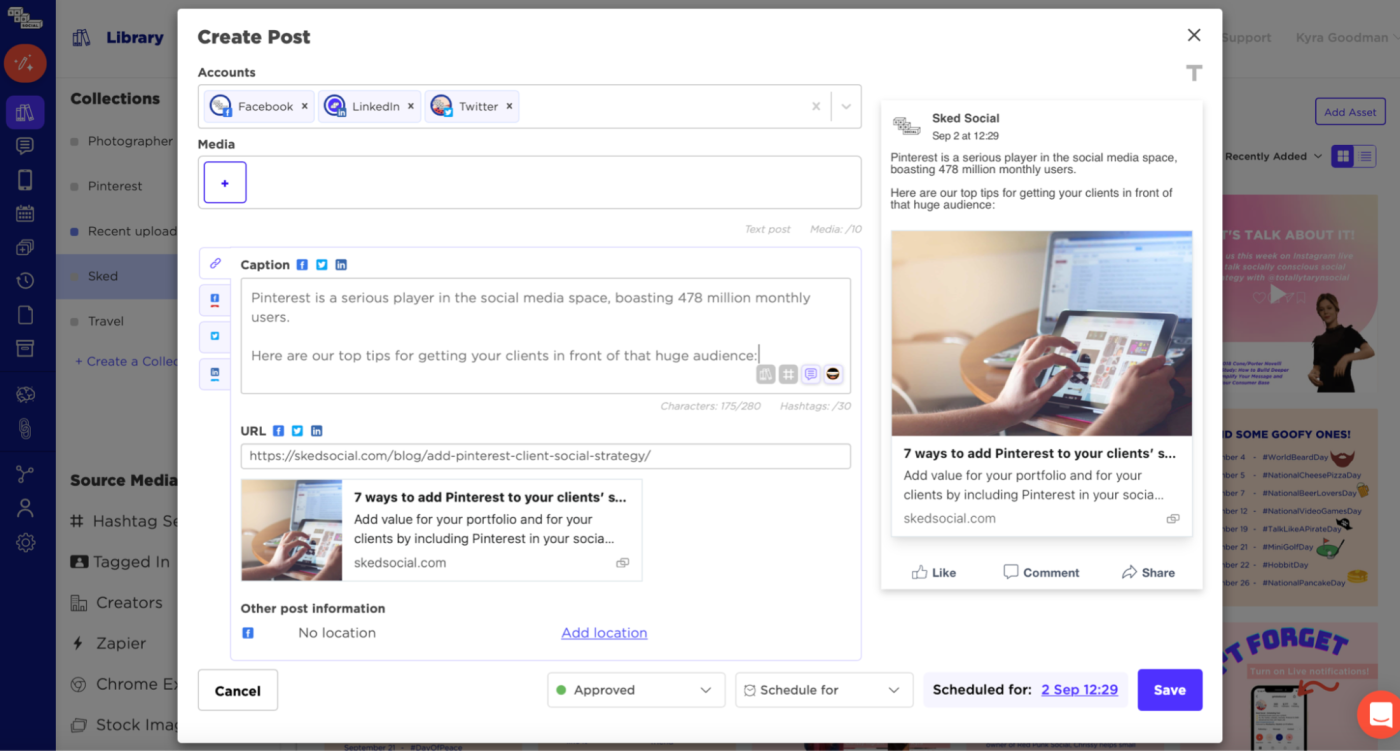Remove Facebook account chip

click(x=305, y=106)
